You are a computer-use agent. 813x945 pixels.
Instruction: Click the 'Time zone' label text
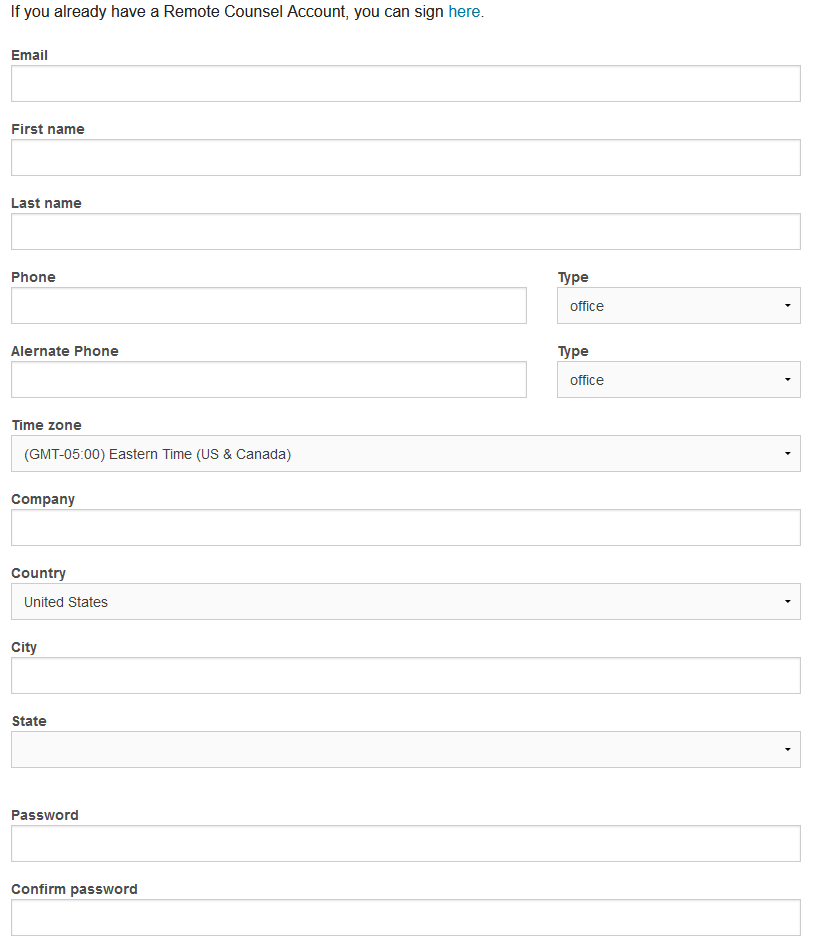click(46, 425)
